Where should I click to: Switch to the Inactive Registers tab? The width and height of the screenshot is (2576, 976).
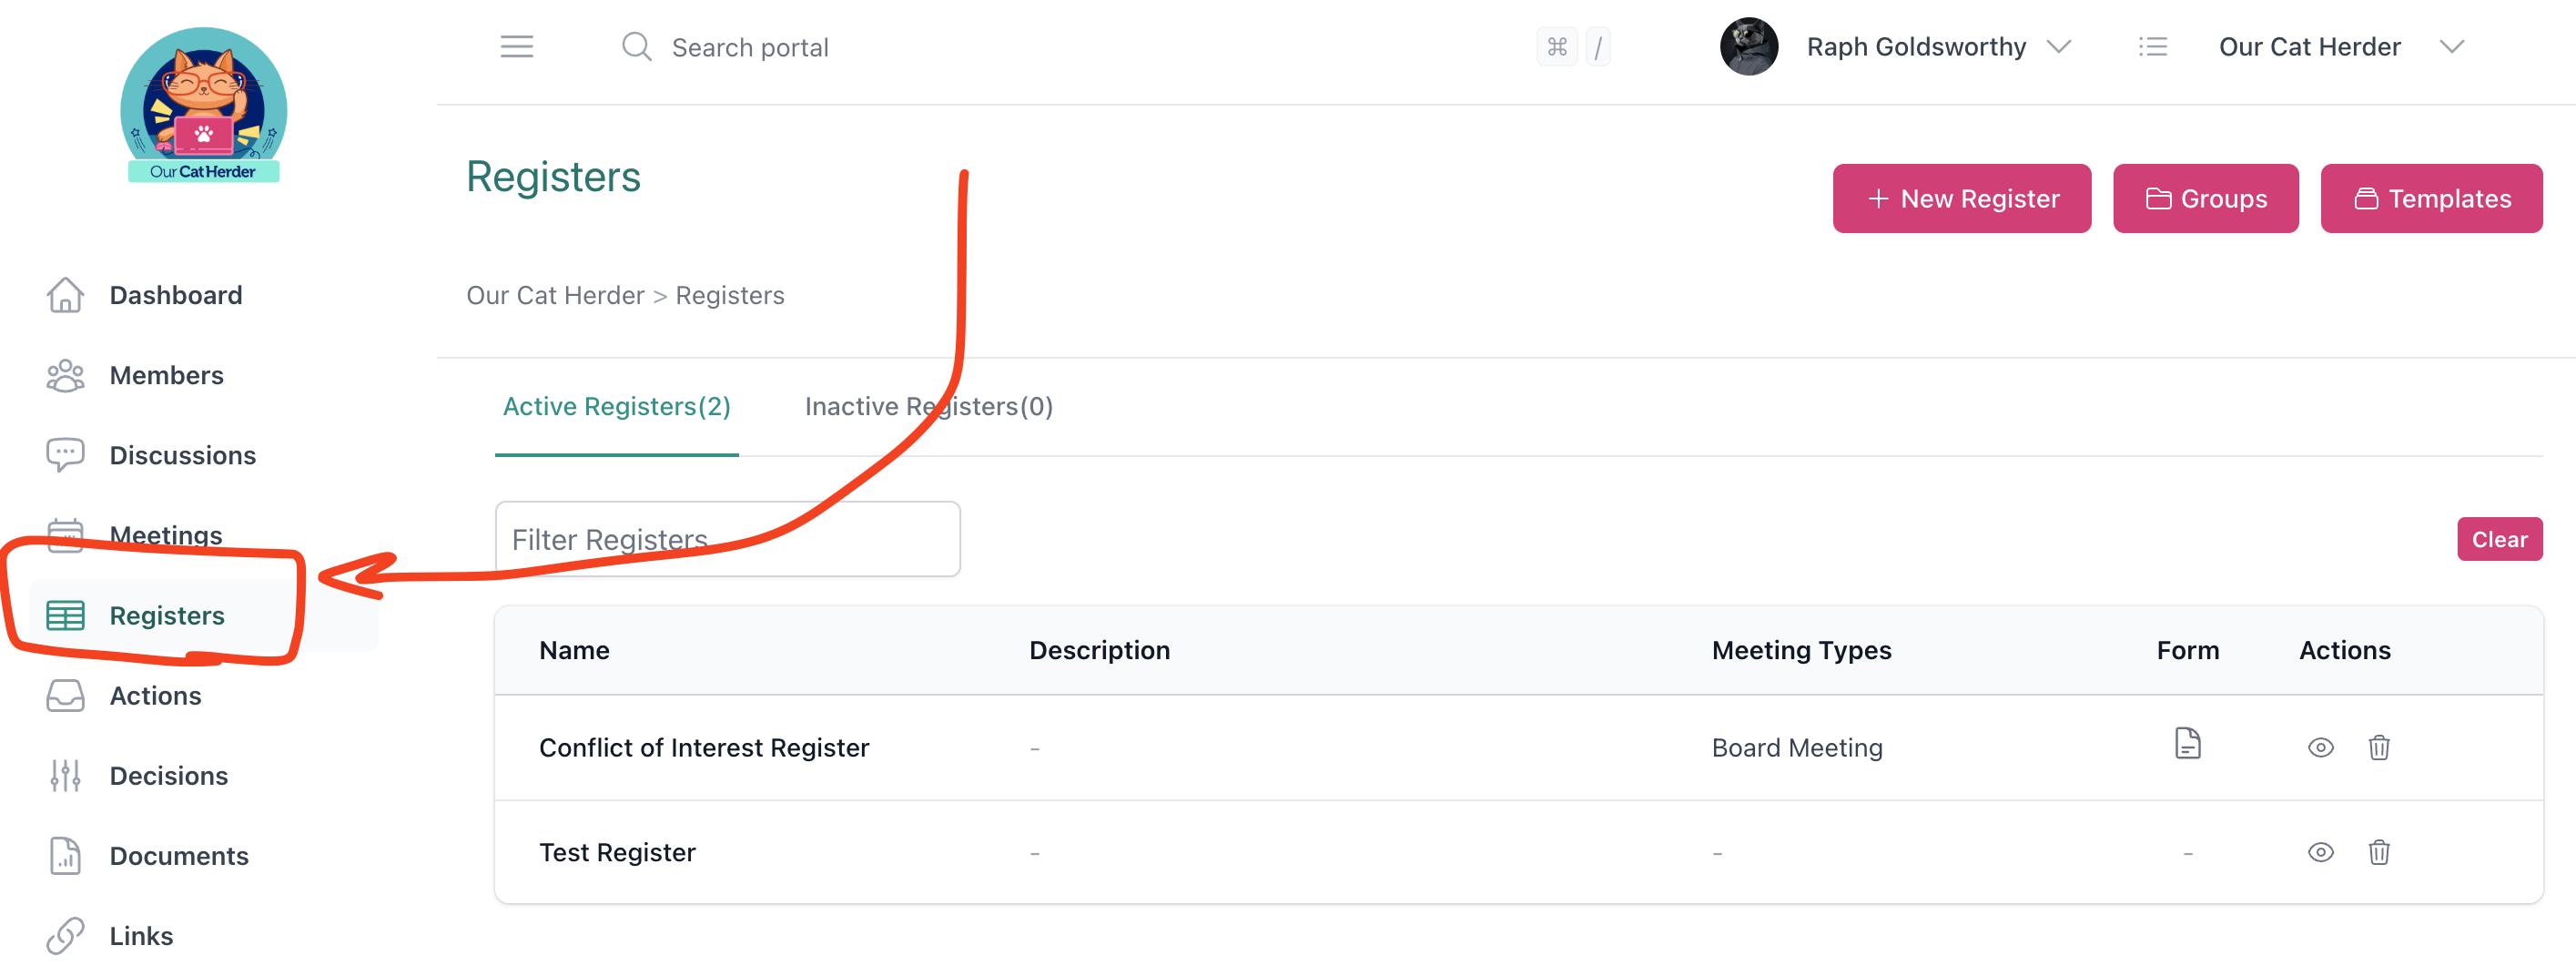click(928, 406)
